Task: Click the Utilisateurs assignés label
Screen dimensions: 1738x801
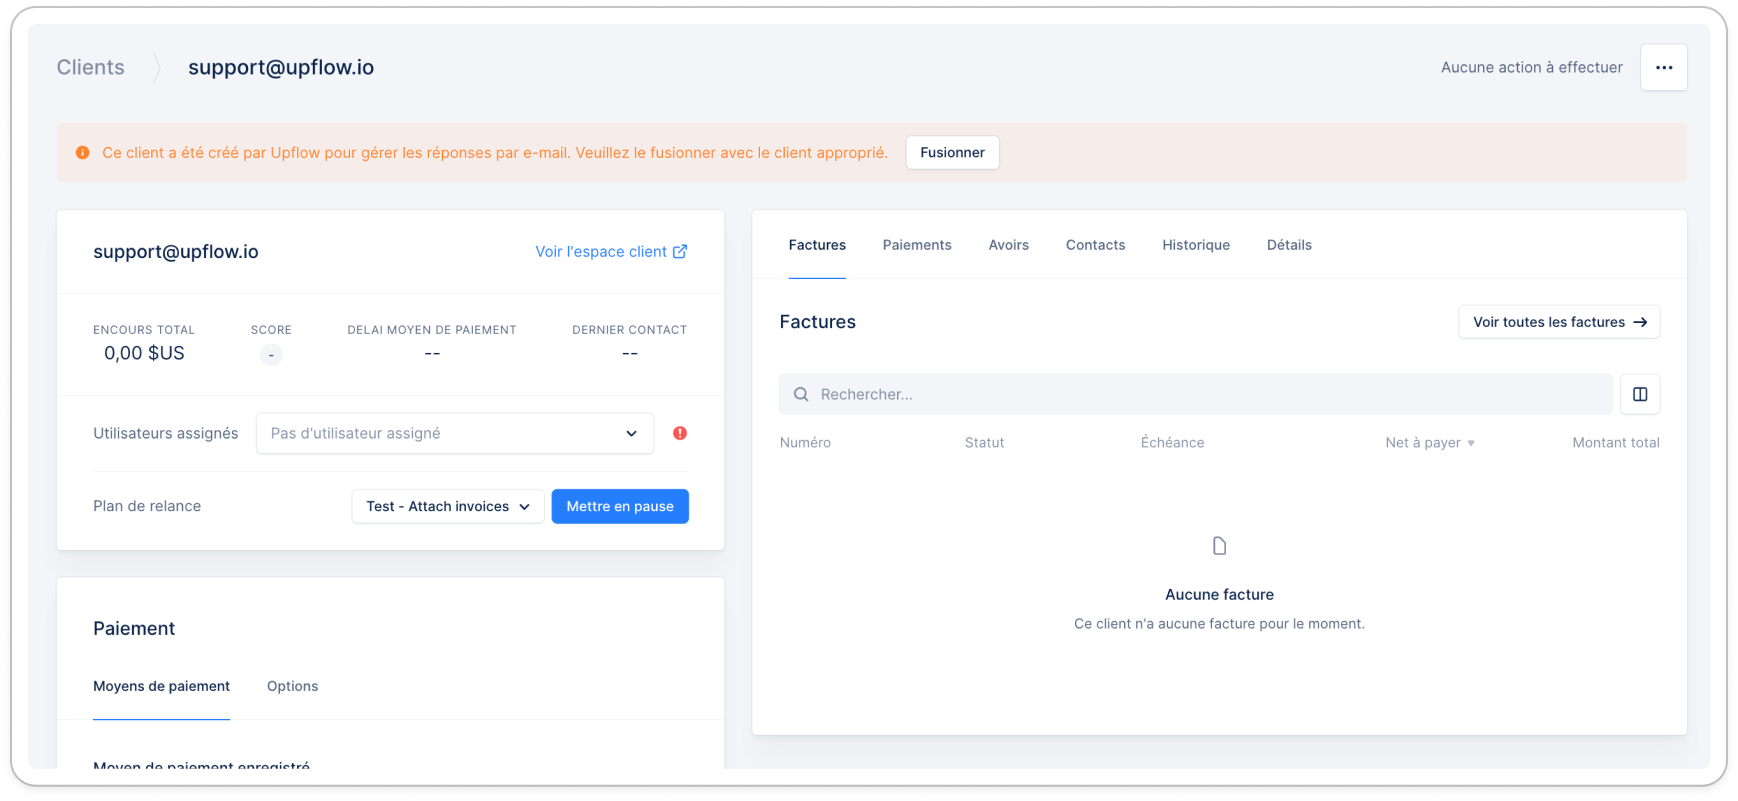Action: click(x=166, y=433)
